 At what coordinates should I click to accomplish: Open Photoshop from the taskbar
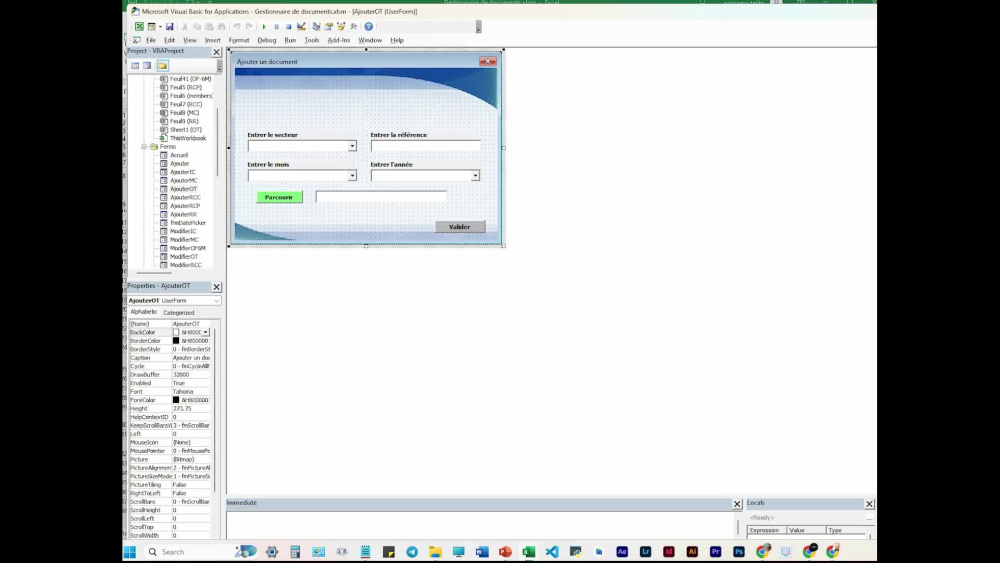point(739,552)
